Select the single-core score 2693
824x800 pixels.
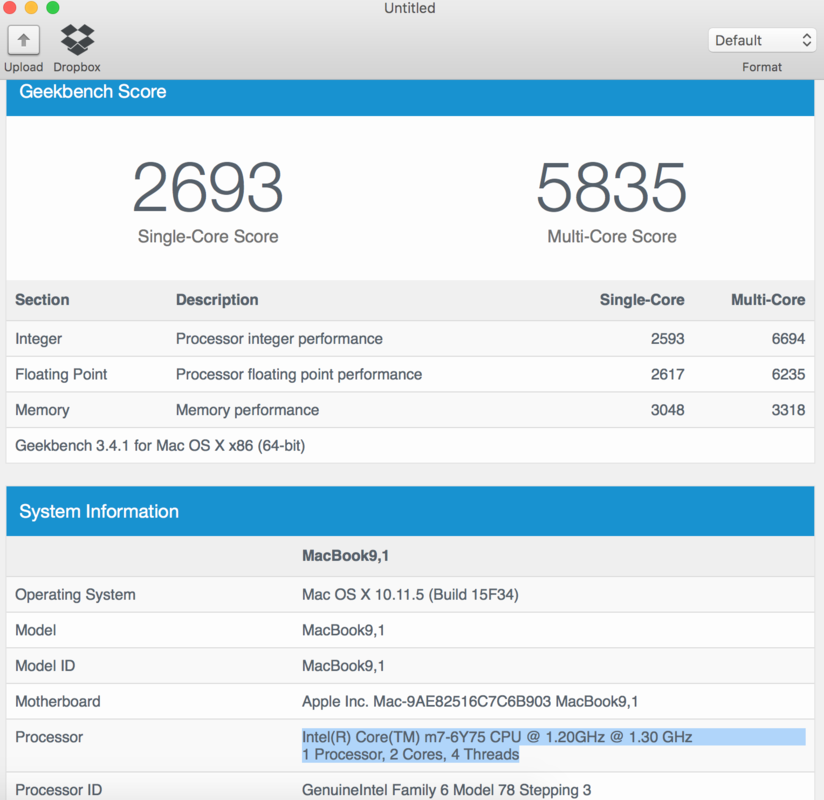coord(208,187)
